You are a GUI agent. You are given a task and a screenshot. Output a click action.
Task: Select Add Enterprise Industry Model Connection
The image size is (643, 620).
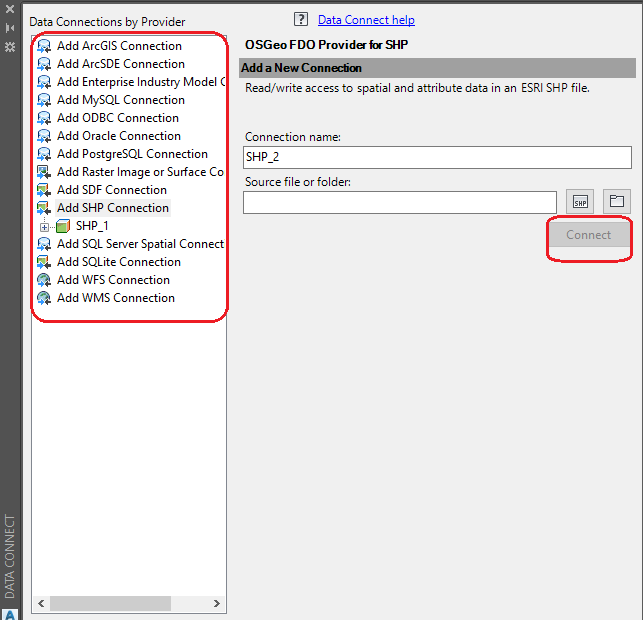141,82
